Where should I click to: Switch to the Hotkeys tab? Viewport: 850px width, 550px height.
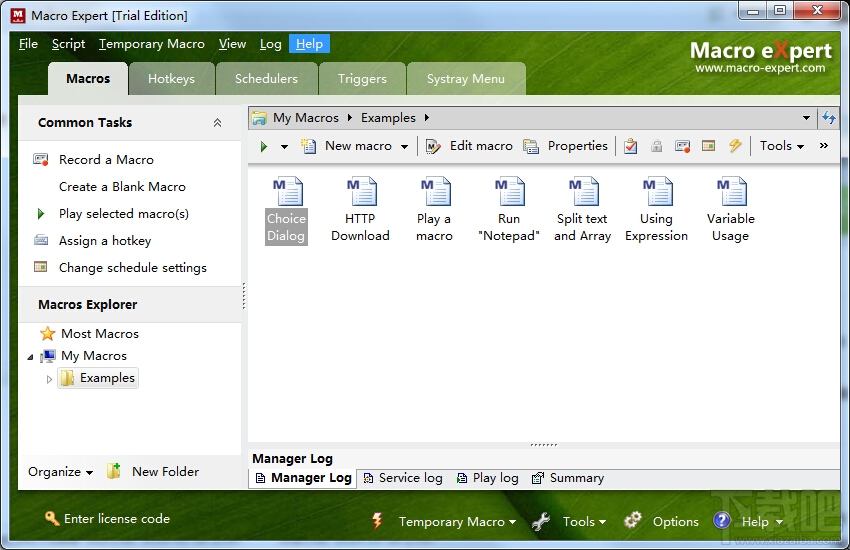point(171,79)
